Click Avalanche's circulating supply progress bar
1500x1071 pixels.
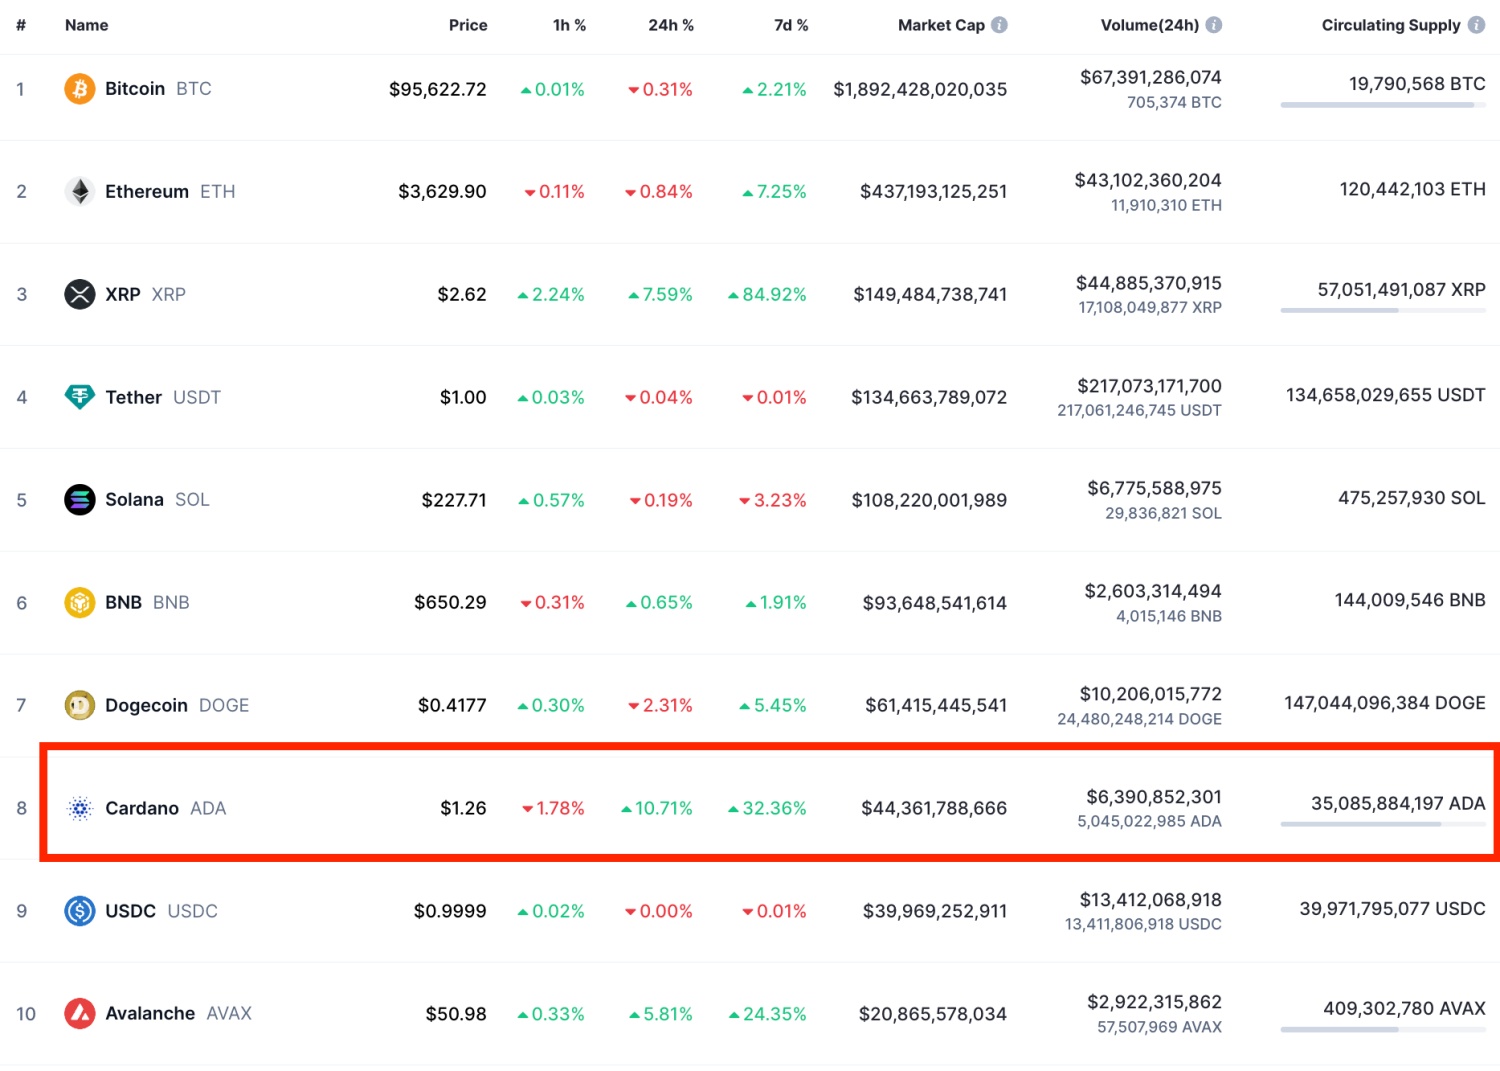[1383, 1029]
